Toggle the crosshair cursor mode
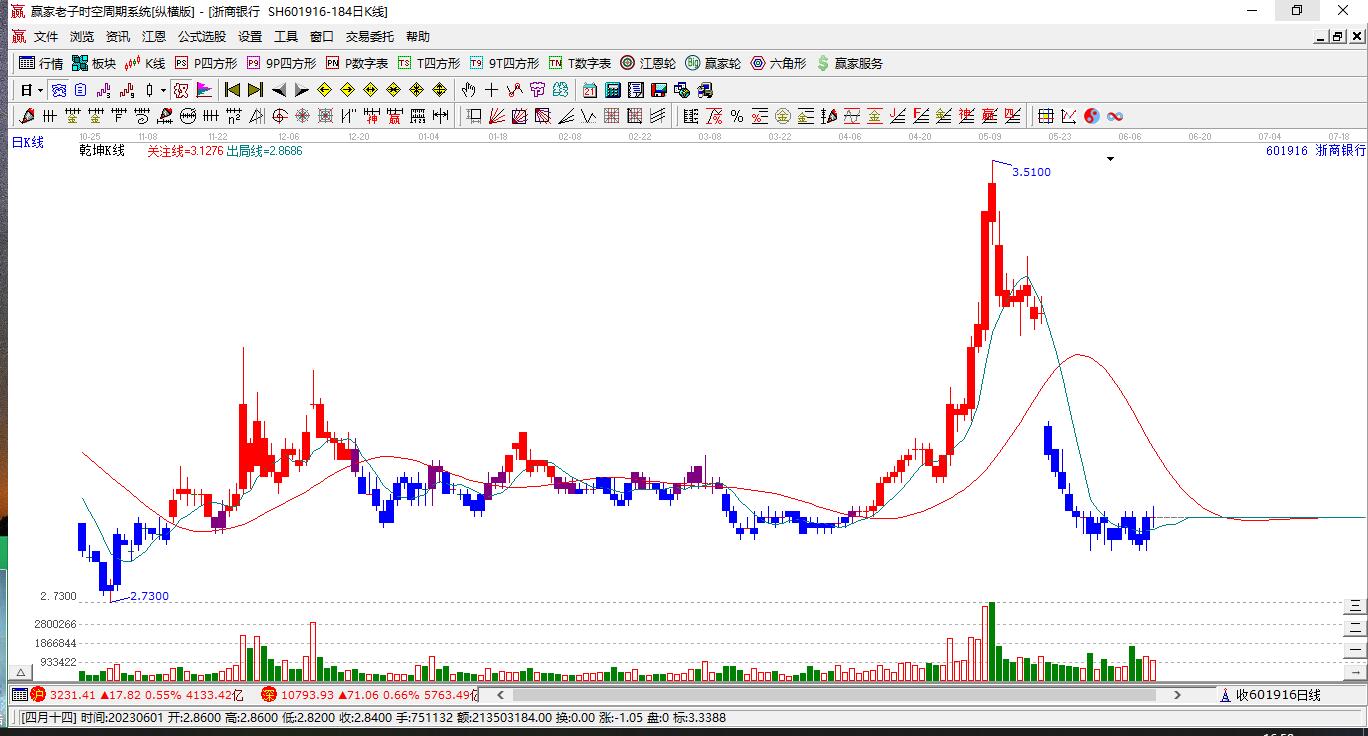Screen dimensions: 1368x736 point(493,90)
